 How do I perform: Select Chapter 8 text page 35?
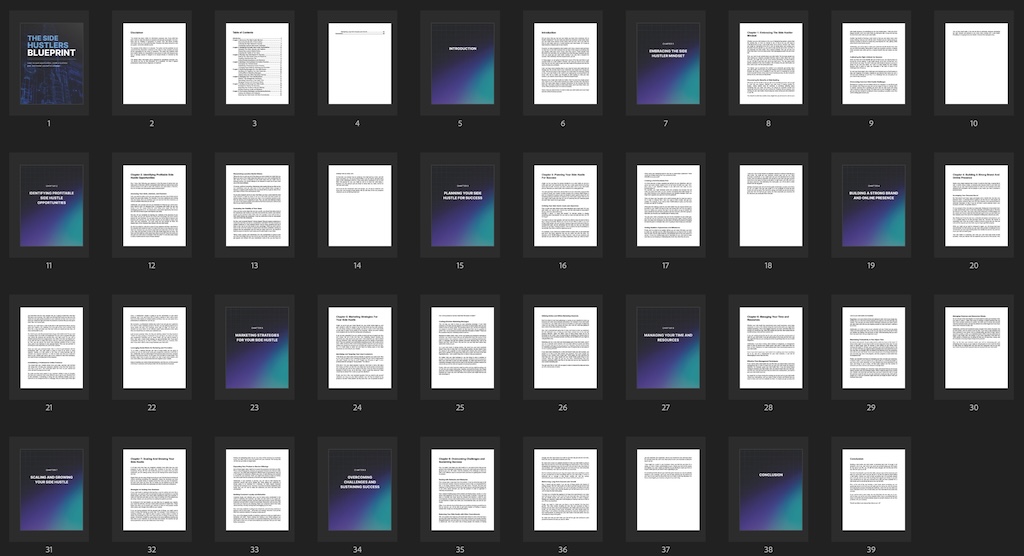(x=462, y=489)
